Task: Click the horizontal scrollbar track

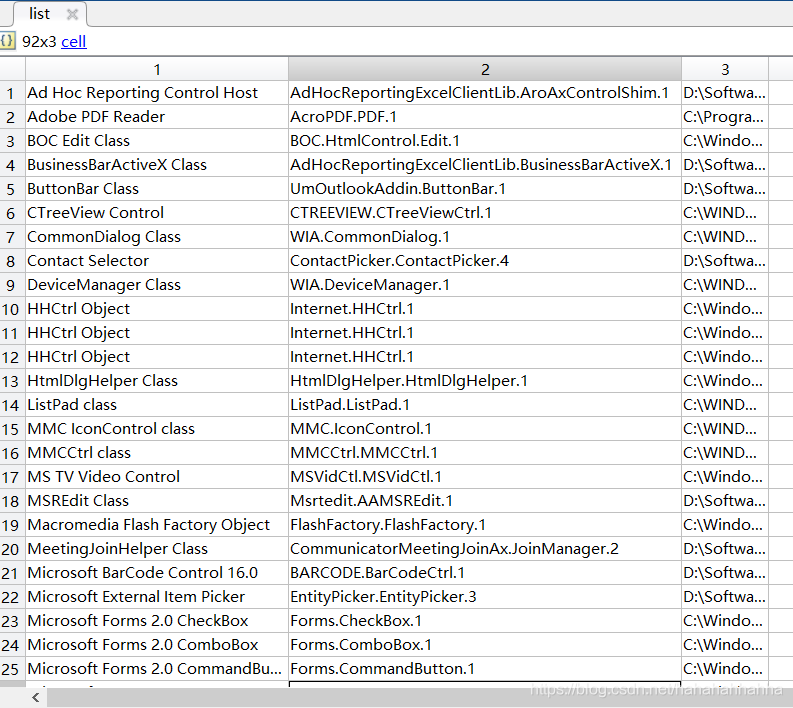Action: click(x=420, y=697)
